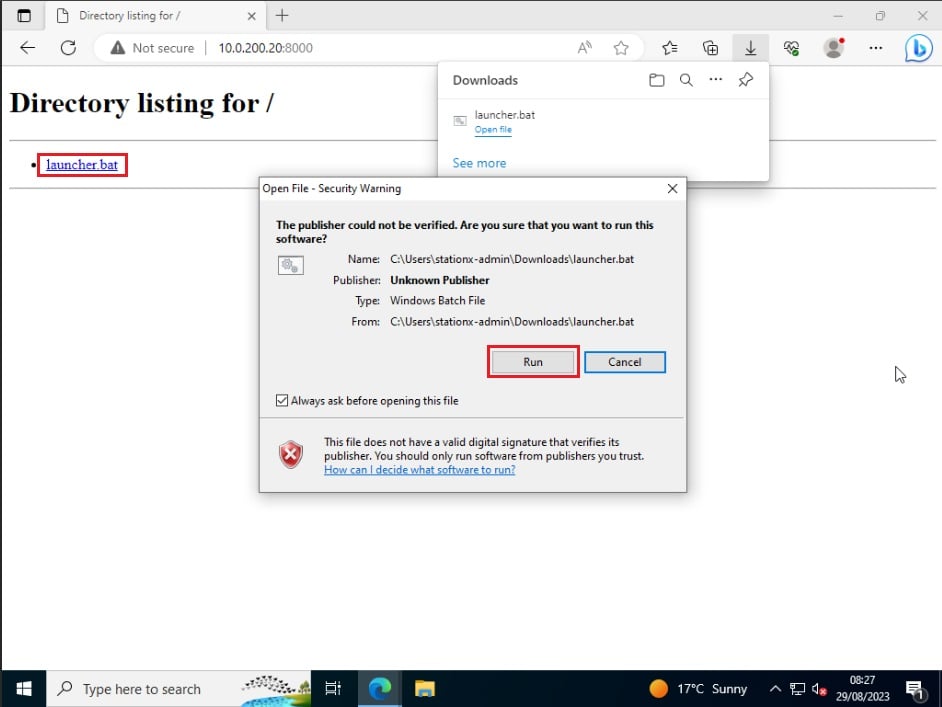Viewport: 942px width, 707px height.
Task: Open Read aloud icon in address bar
Action: point(585,47)
